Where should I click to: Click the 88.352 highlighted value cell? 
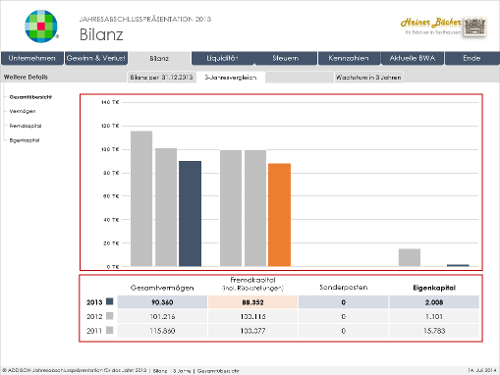tap(253, 302)
